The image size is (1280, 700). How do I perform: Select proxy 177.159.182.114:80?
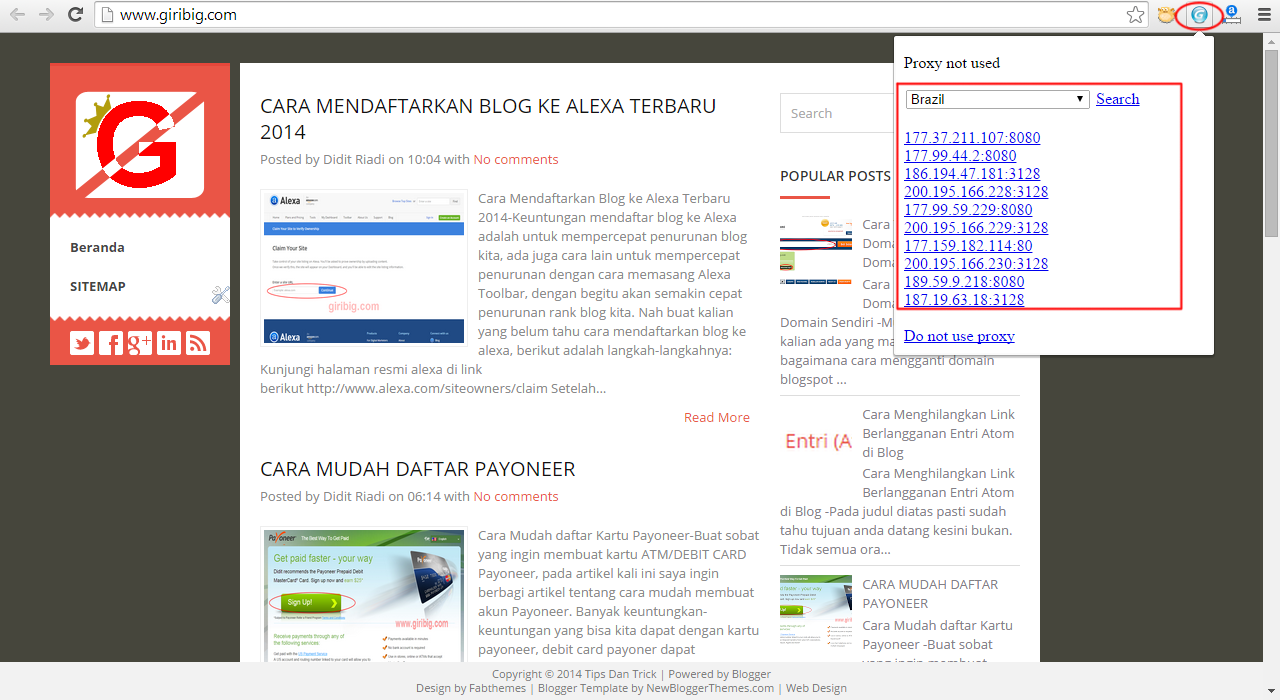[968, 246]
